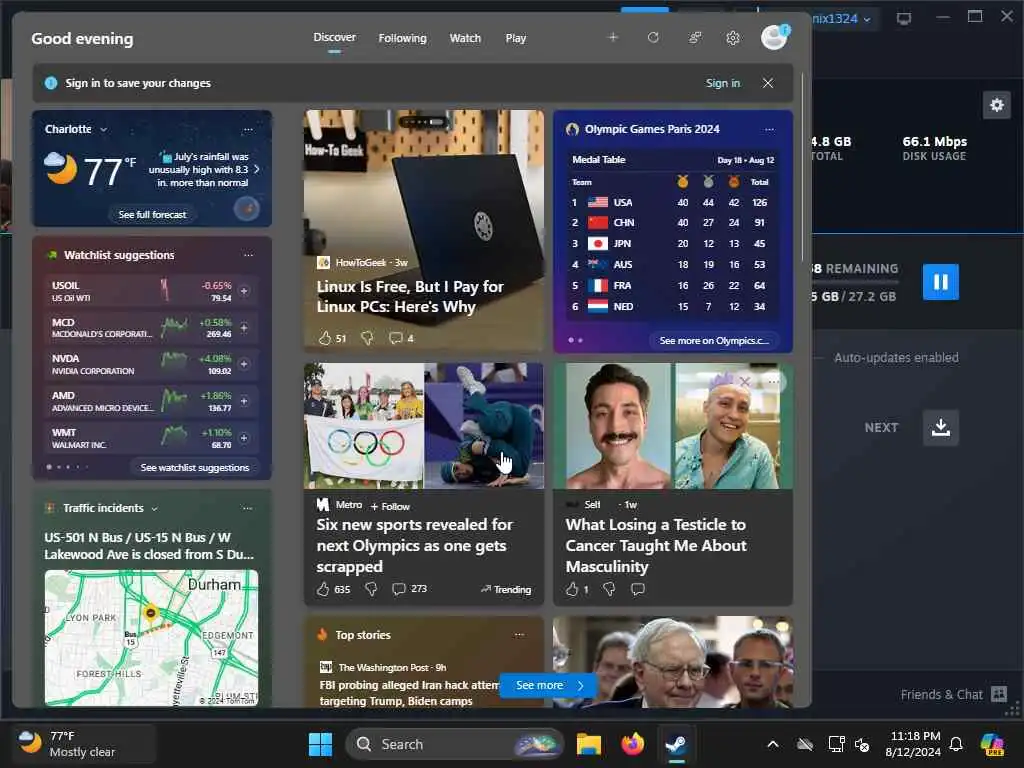Expand the Traffic incidents dropdown

(x=155, y=509)
